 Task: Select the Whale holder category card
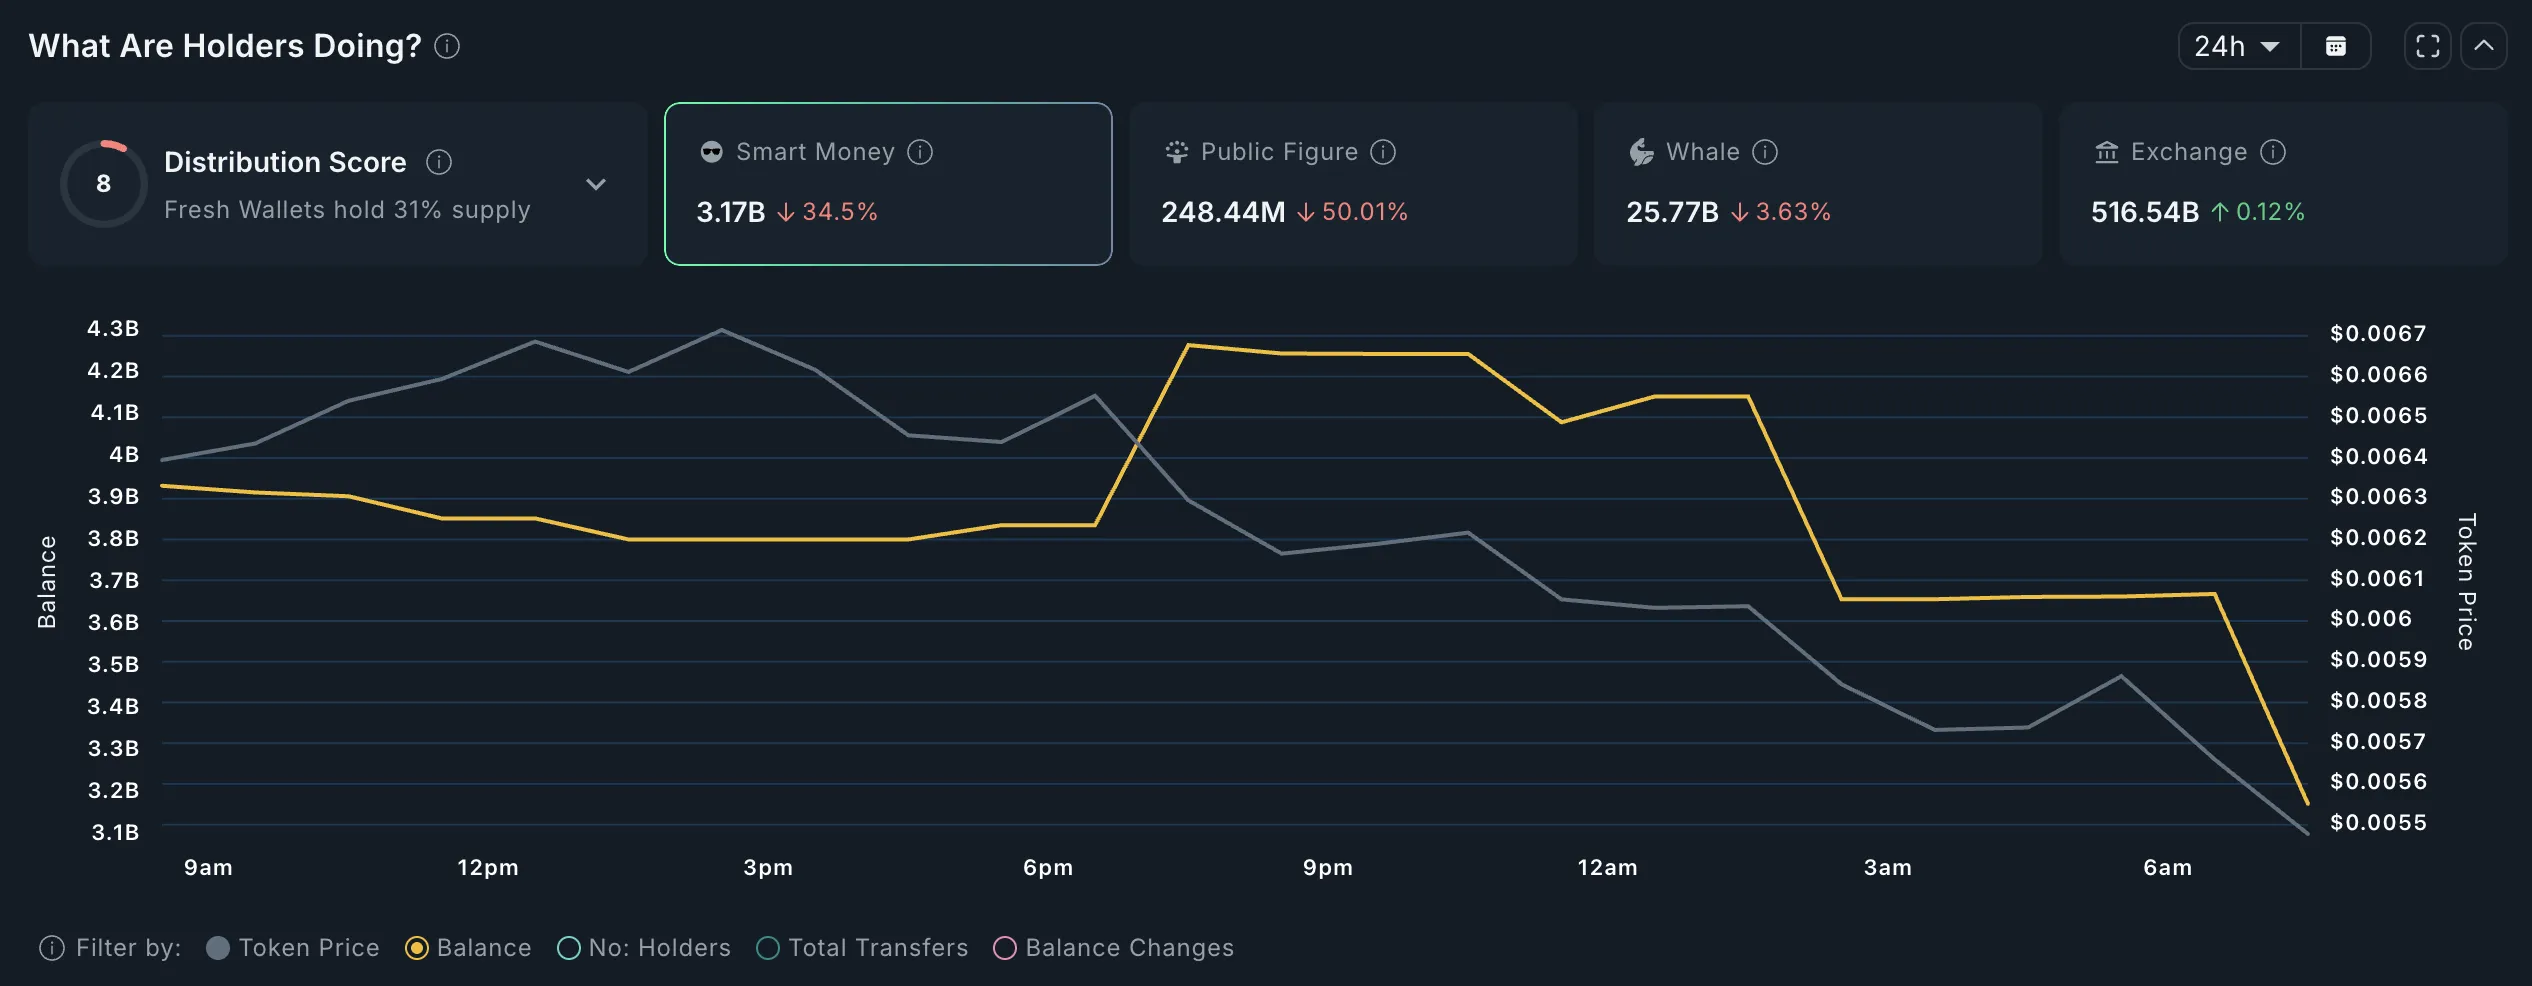pyautogui.click(x=1818, y=184)
